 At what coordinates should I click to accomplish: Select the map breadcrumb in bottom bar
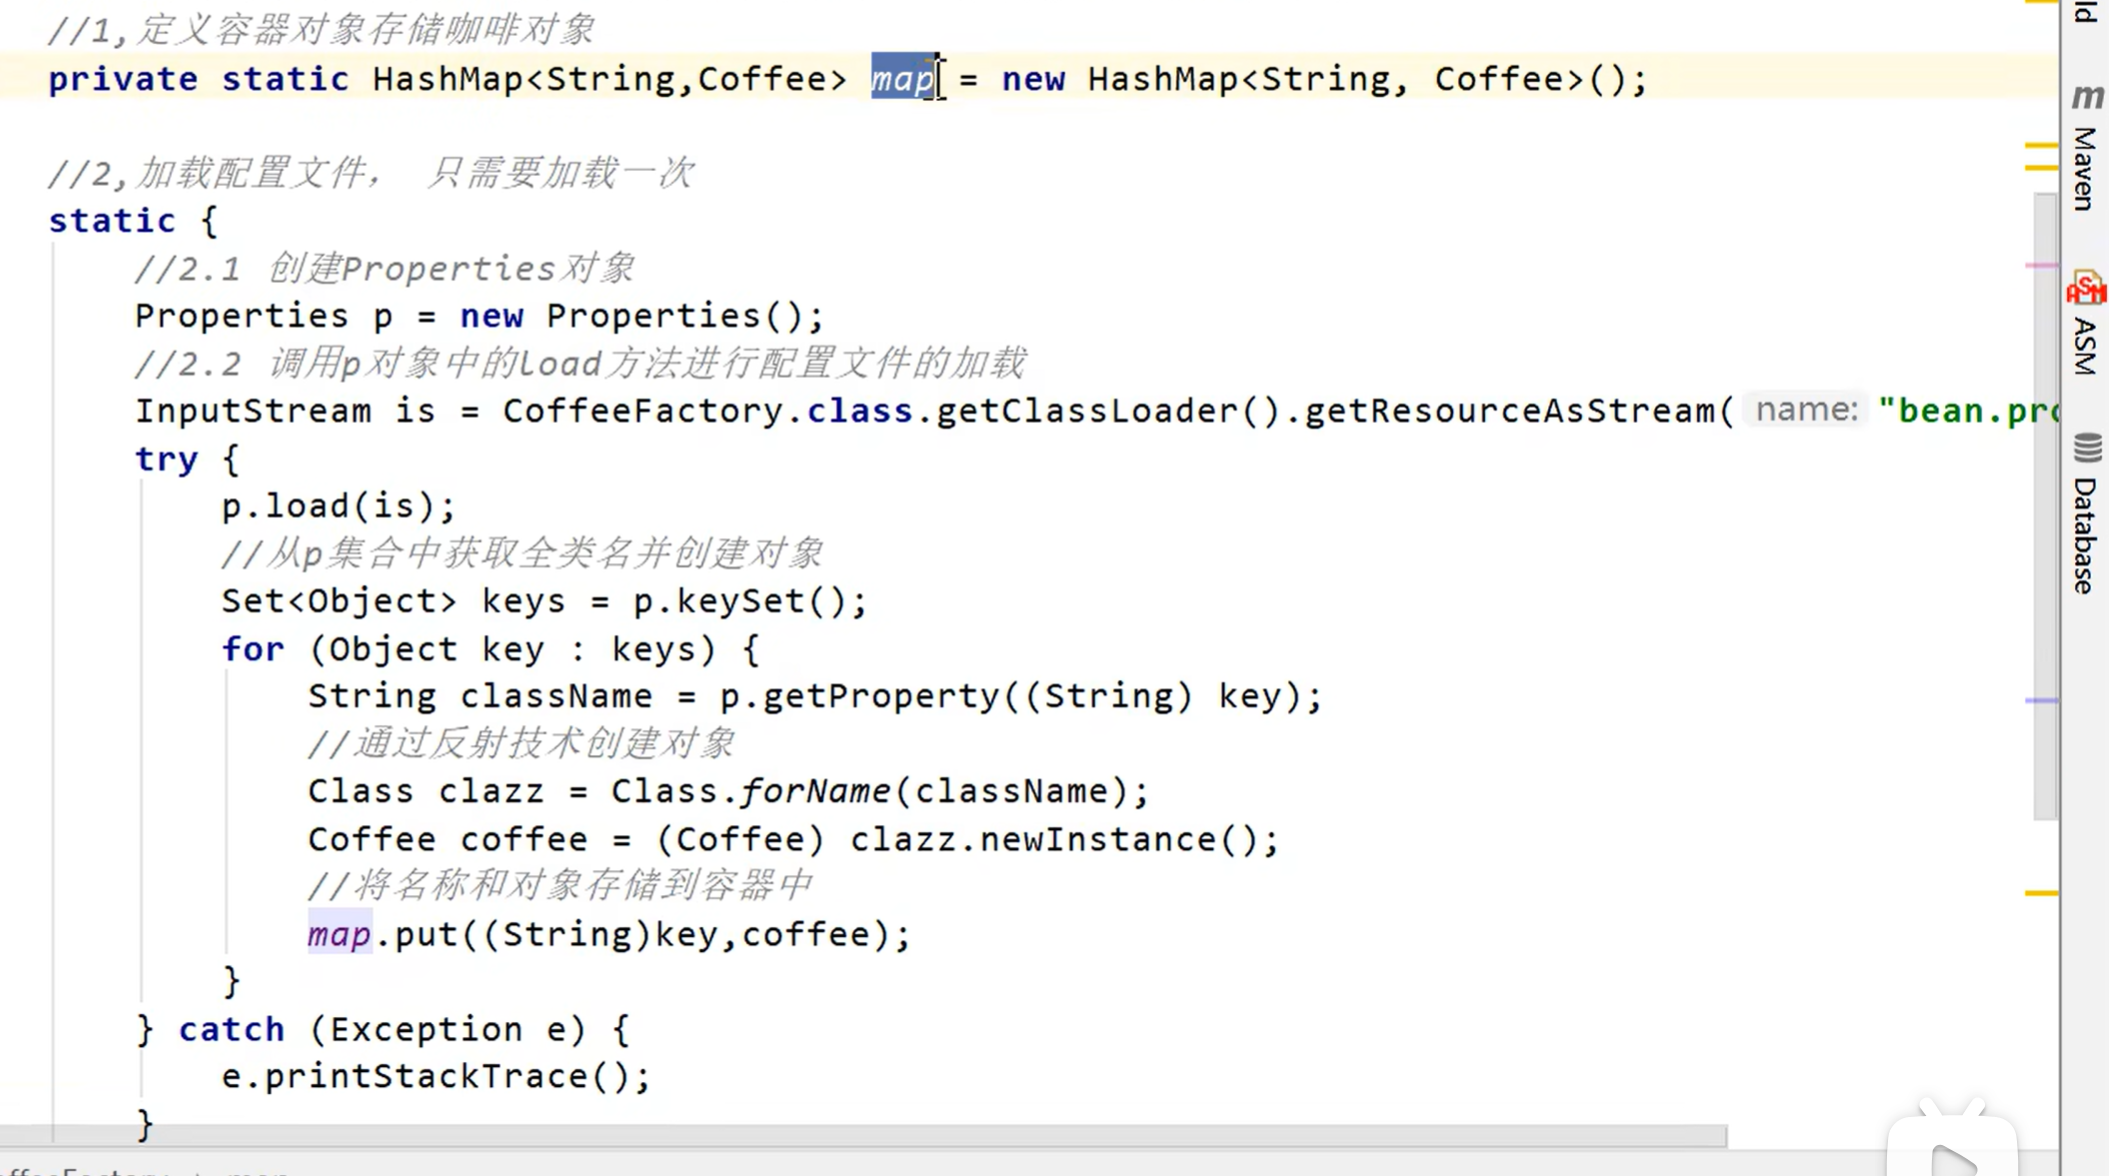(x=258, y=1171)
